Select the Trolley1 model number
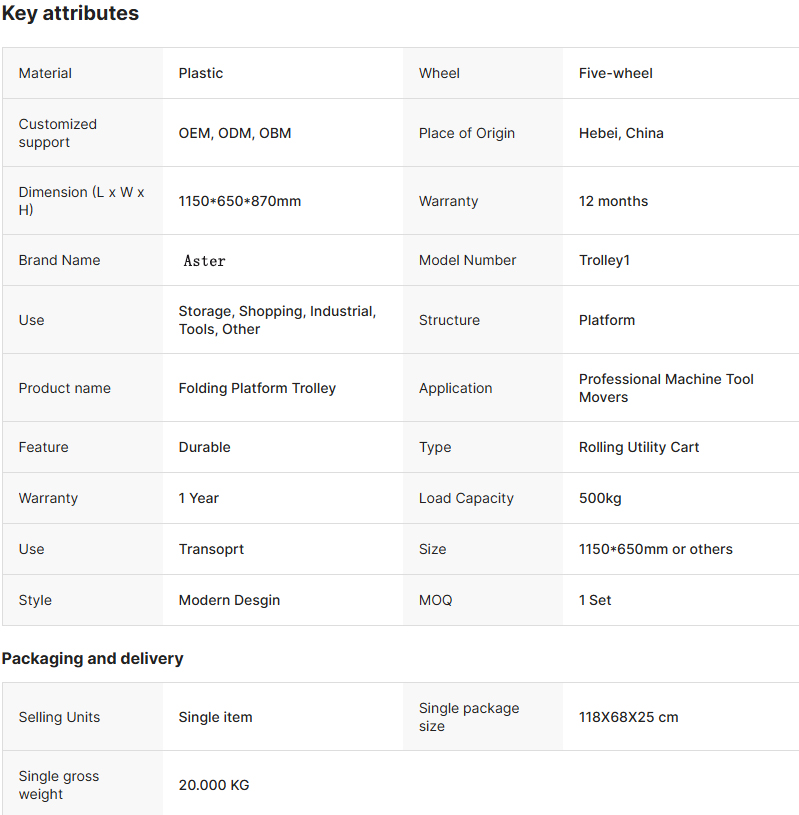The height and width of the screenshot is (815, 799). point(604,260)
